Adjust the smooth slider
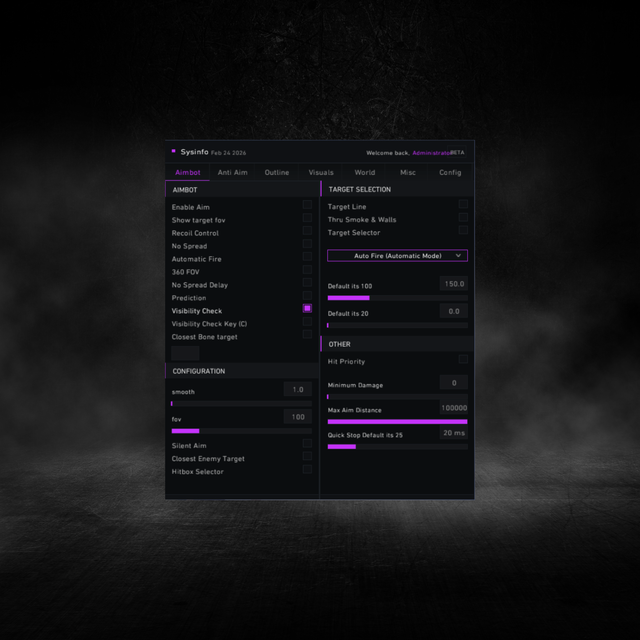Image resolution: width=640 pixels, height=640 pixels. coord(241,404)
